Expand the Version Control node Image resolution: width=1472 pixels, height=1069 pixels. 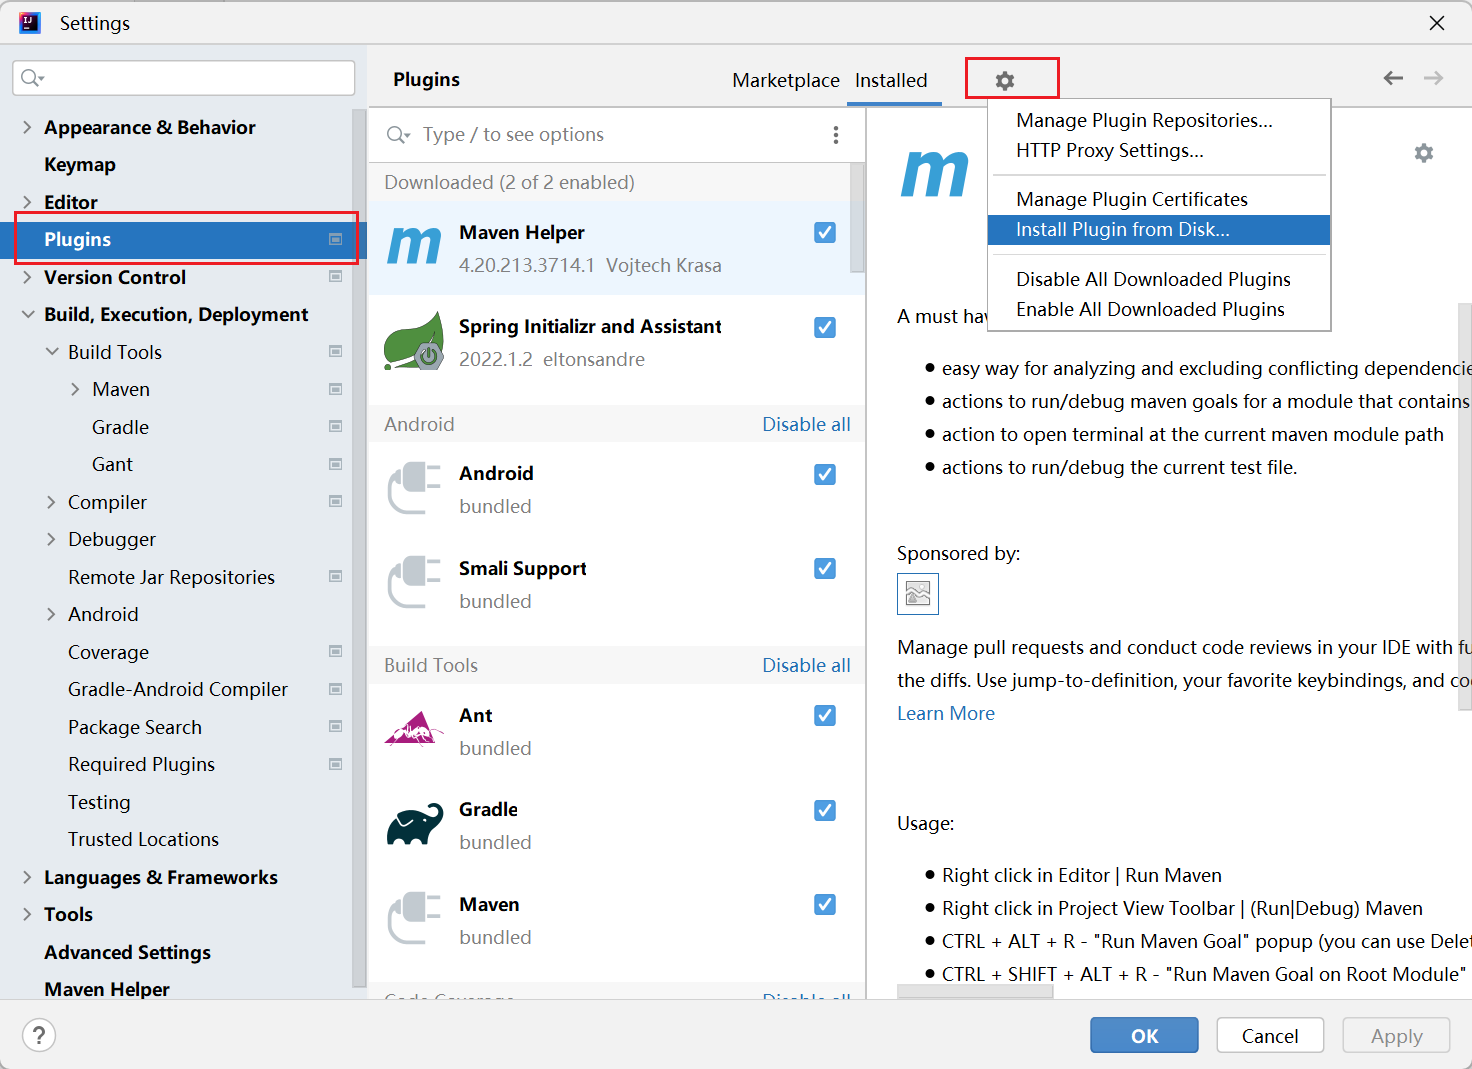(27, 277)
